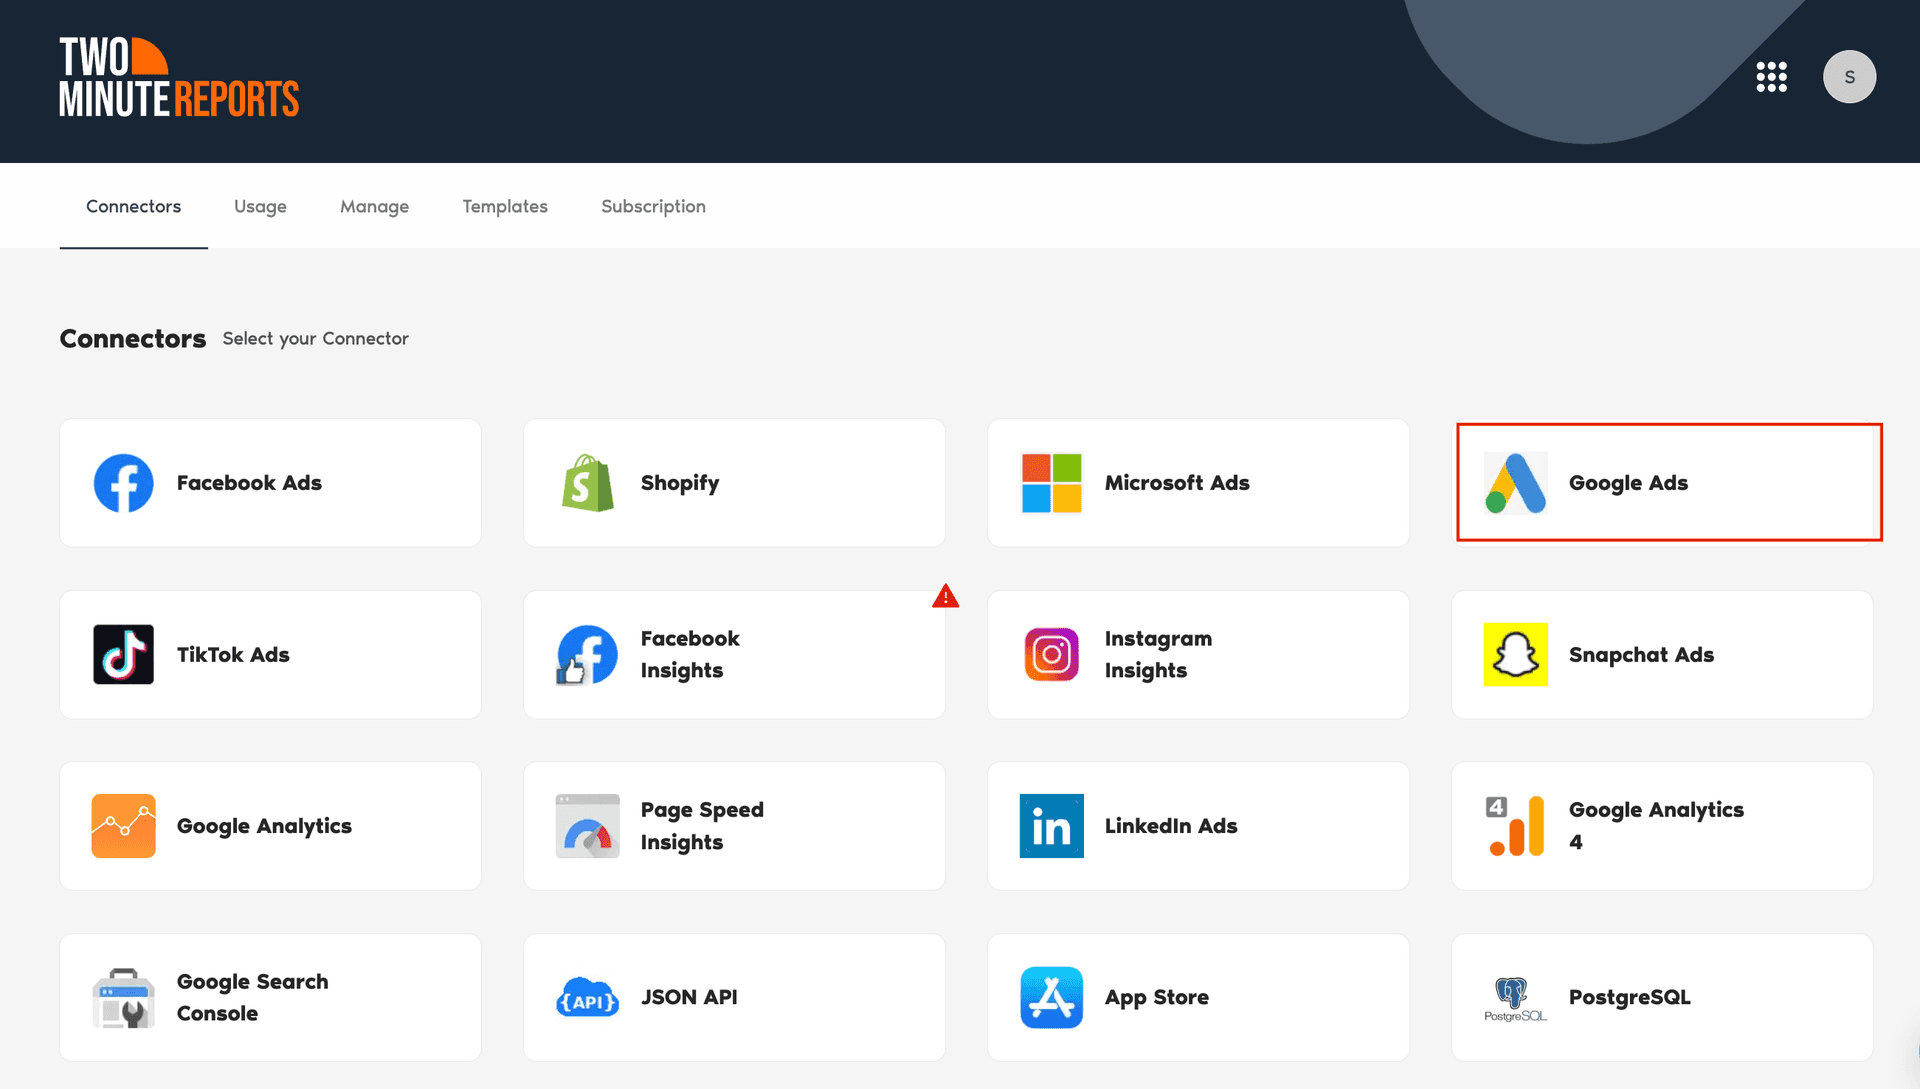
Task: Select the Google Analytics connector icon
Action: pyautogui.click(x=123, y=826)
